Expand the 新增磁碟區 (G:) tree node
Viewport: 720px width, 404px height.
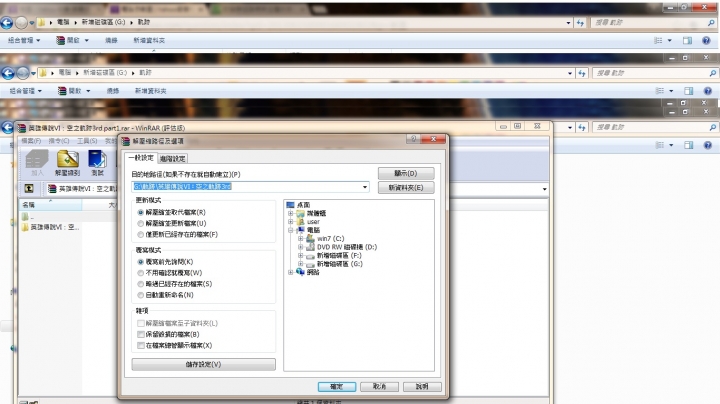(300, 264)
